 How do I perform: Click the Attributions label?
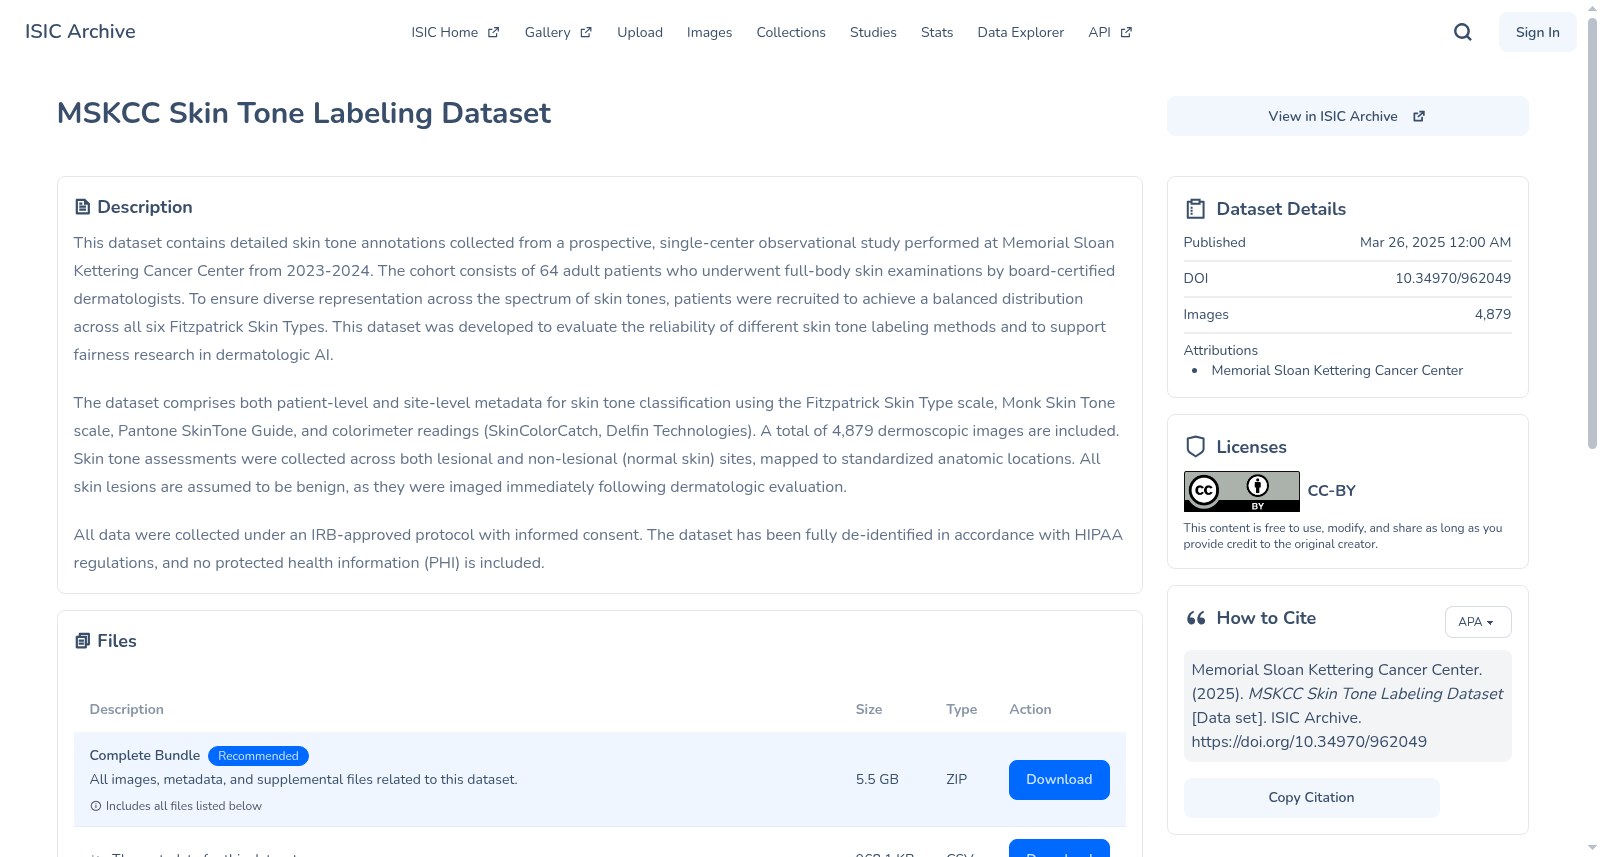click(1221, 350)
